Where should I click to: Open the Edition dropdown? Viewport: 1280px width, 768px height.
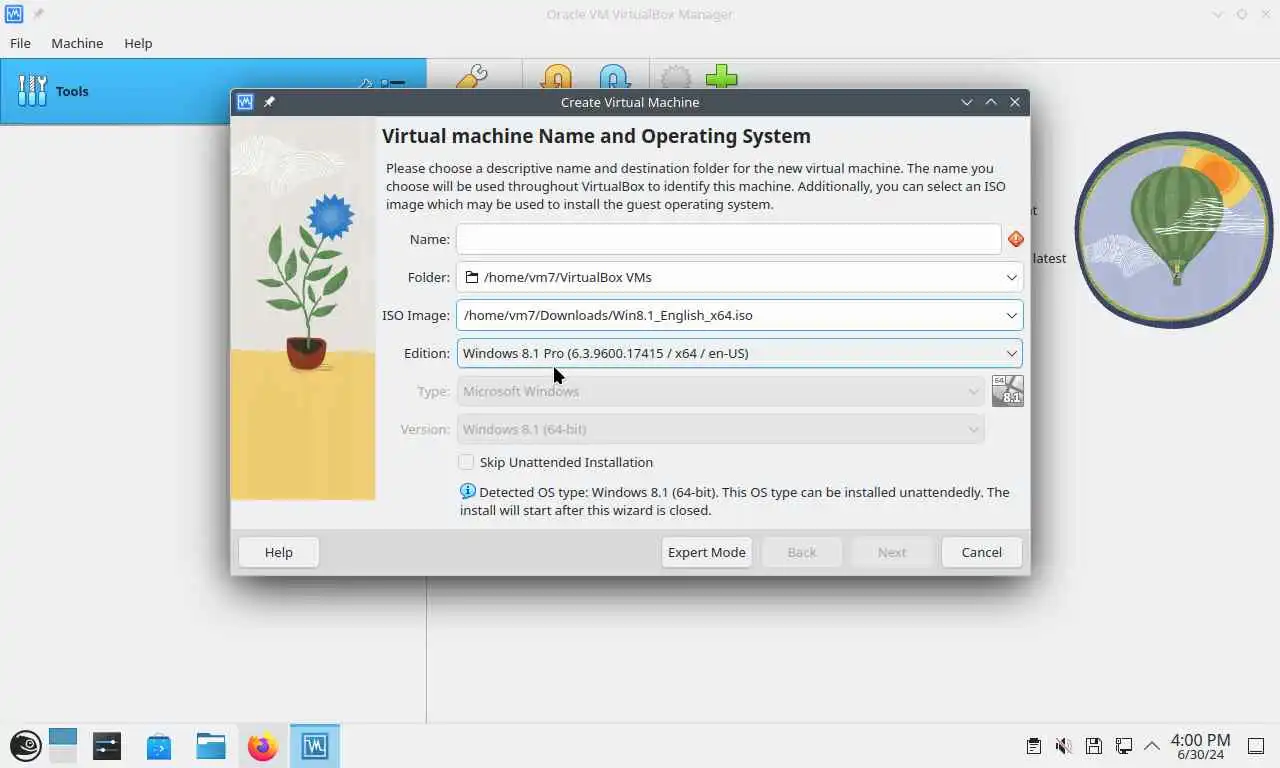740,353
